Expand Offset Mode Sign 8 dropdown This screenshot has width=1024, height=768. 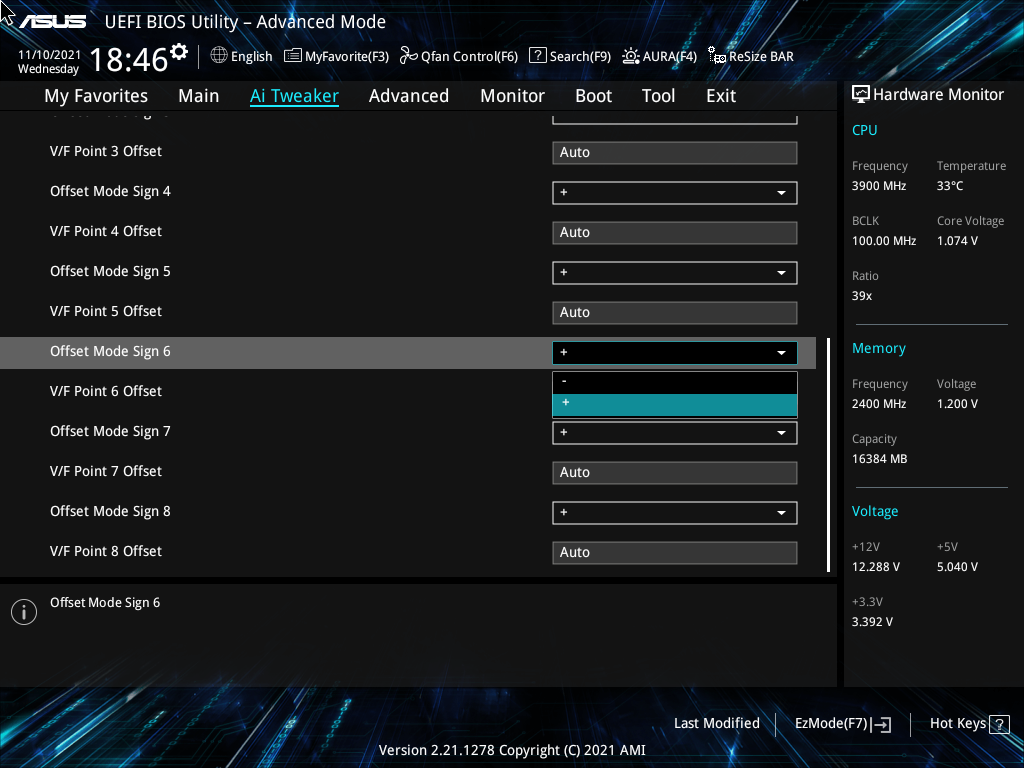[x=675, y=513]
